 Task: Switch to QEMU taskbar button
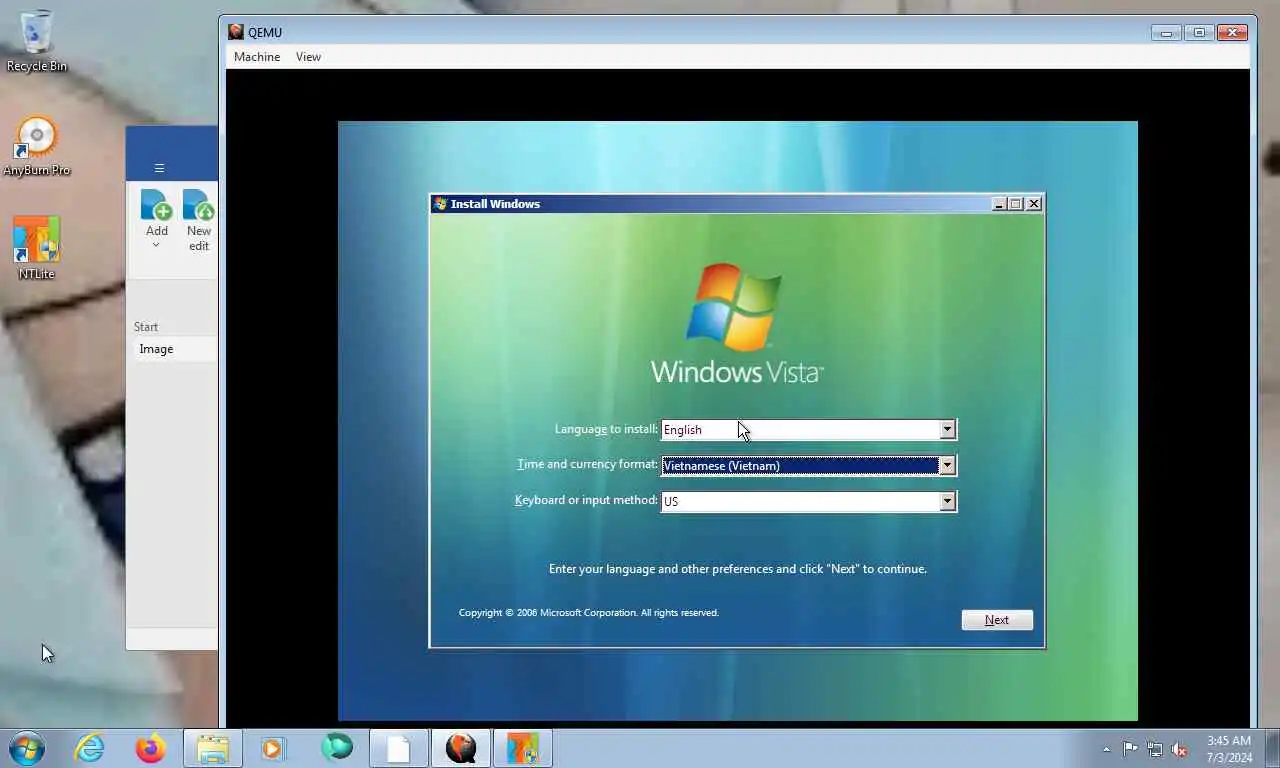[461, 748]
